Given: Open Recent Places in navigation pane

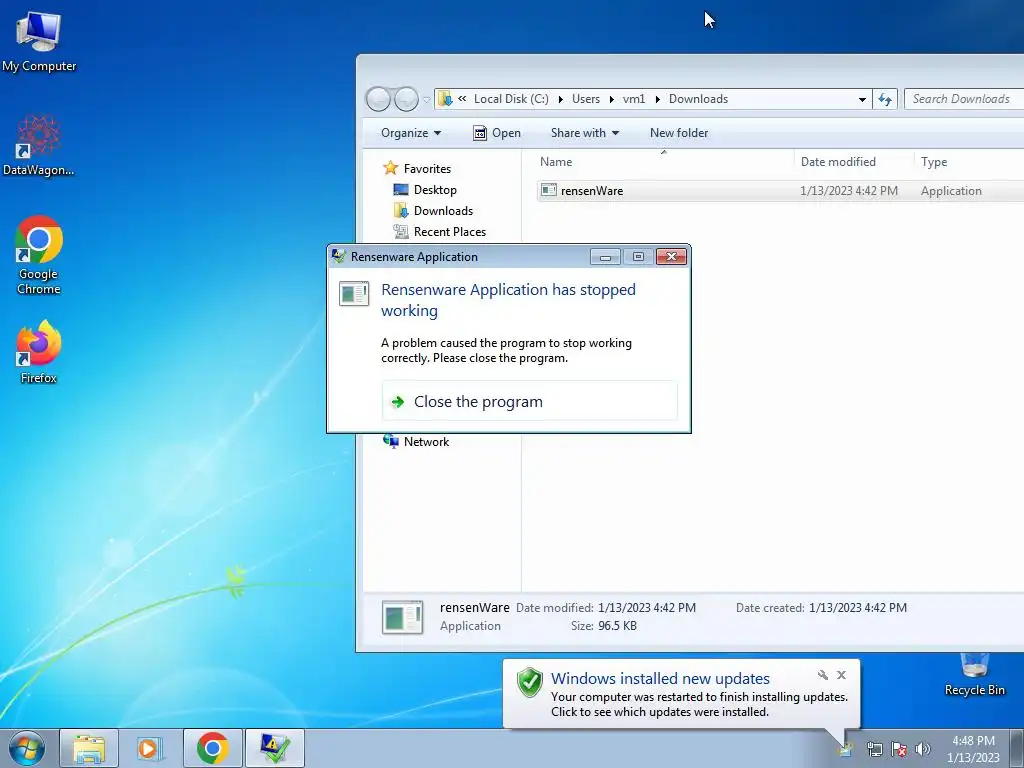Looking at the screenshot, I should pyautogui.click(x=440, y=232).
